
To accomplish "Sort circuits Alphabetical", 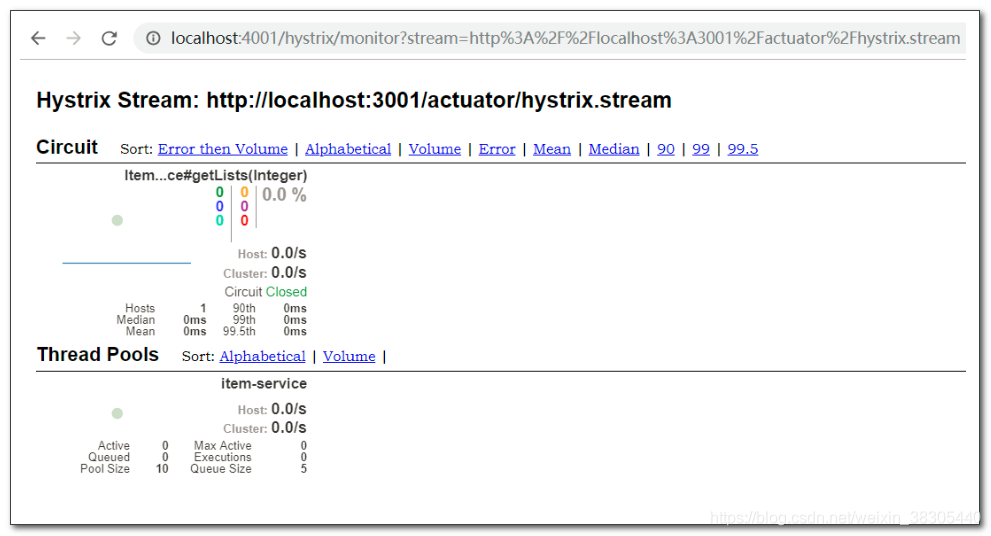I will (x=348, y=149).
